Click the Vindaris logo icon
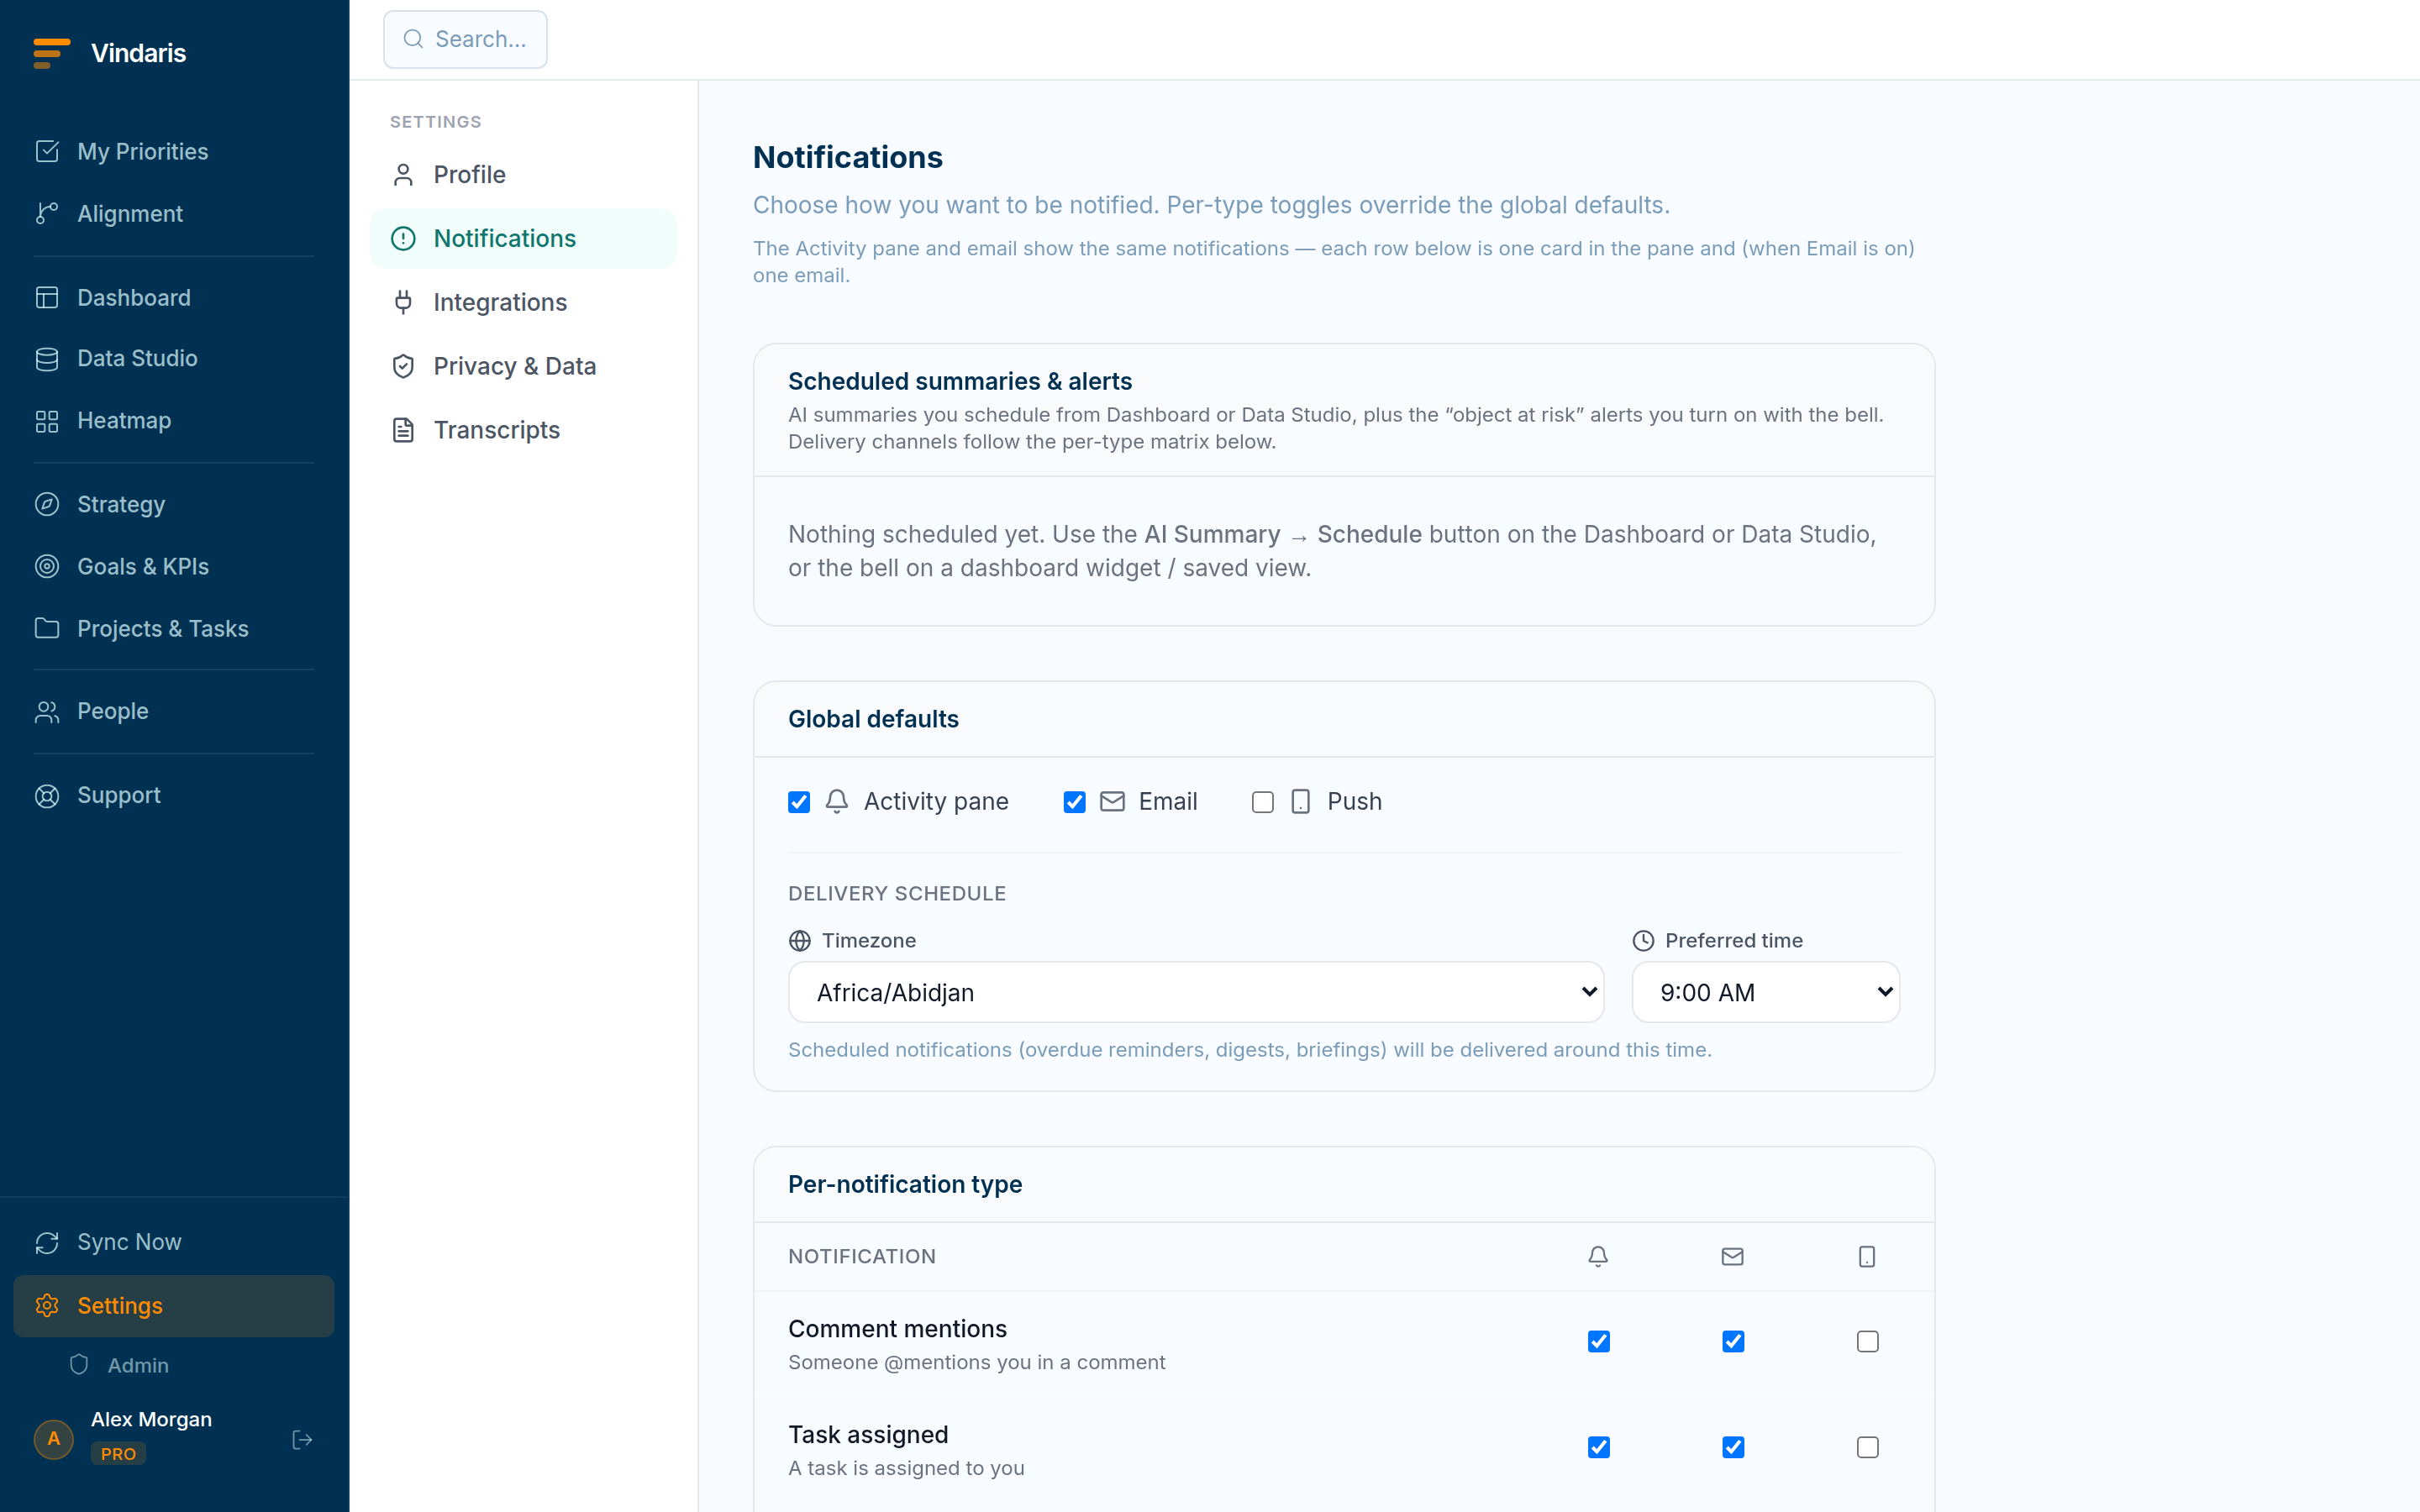Image resolution: width=2420 pixels, height=1512 pixels. [x=51, y=53]
